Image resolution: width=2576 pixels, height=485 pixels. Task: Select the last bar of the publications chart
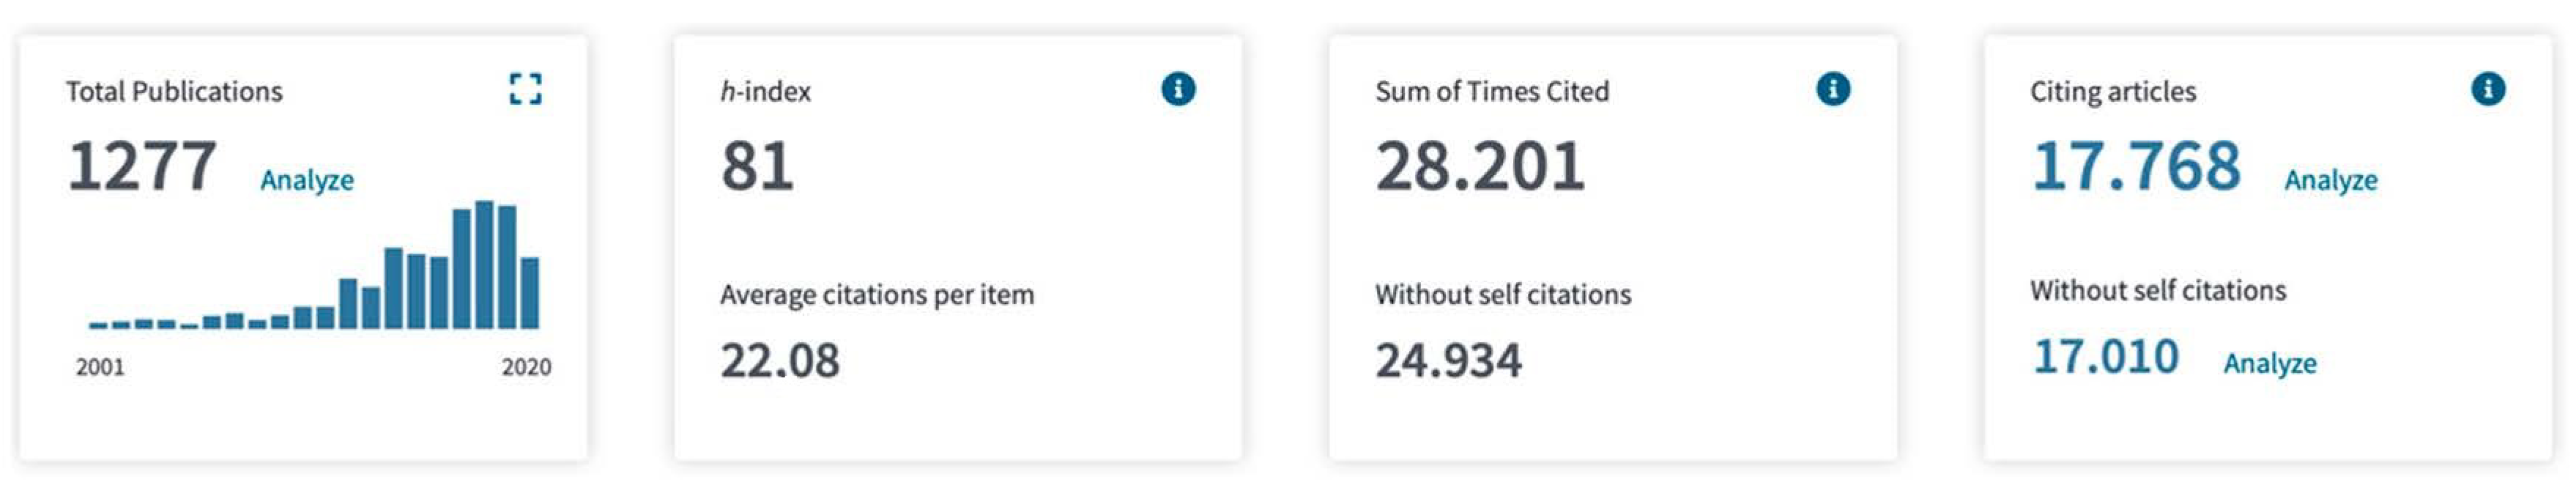coord(530,293)
